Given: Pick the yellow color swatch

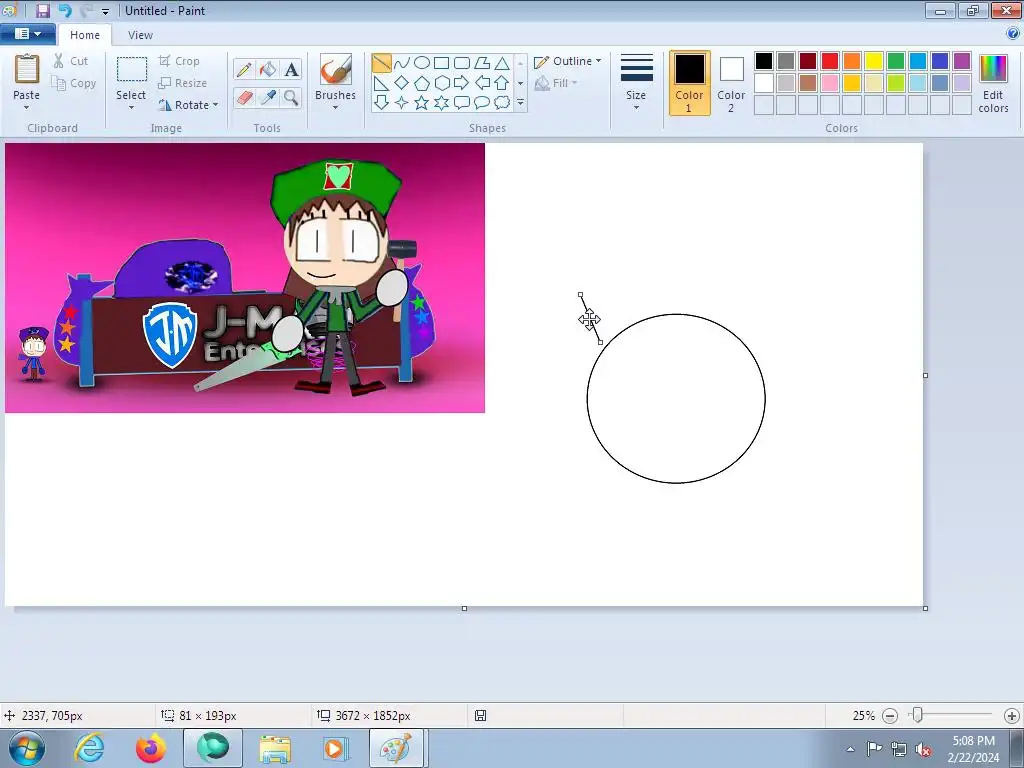Looking at the screenshot, I should pos(874,61).
